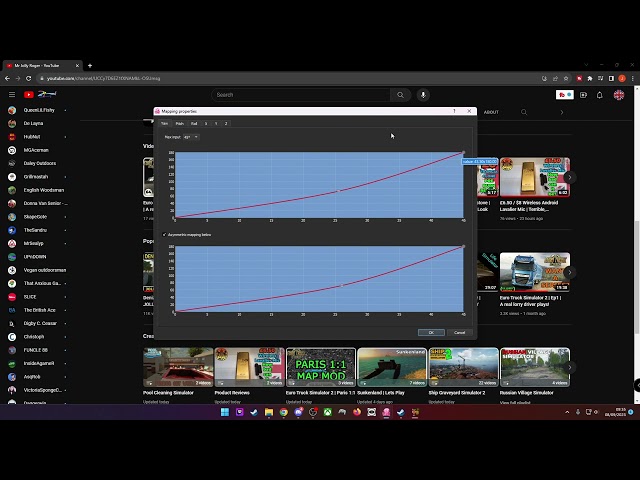Click the Chrome address bar URL
This screenshot has width=640, height=480.
103,78
